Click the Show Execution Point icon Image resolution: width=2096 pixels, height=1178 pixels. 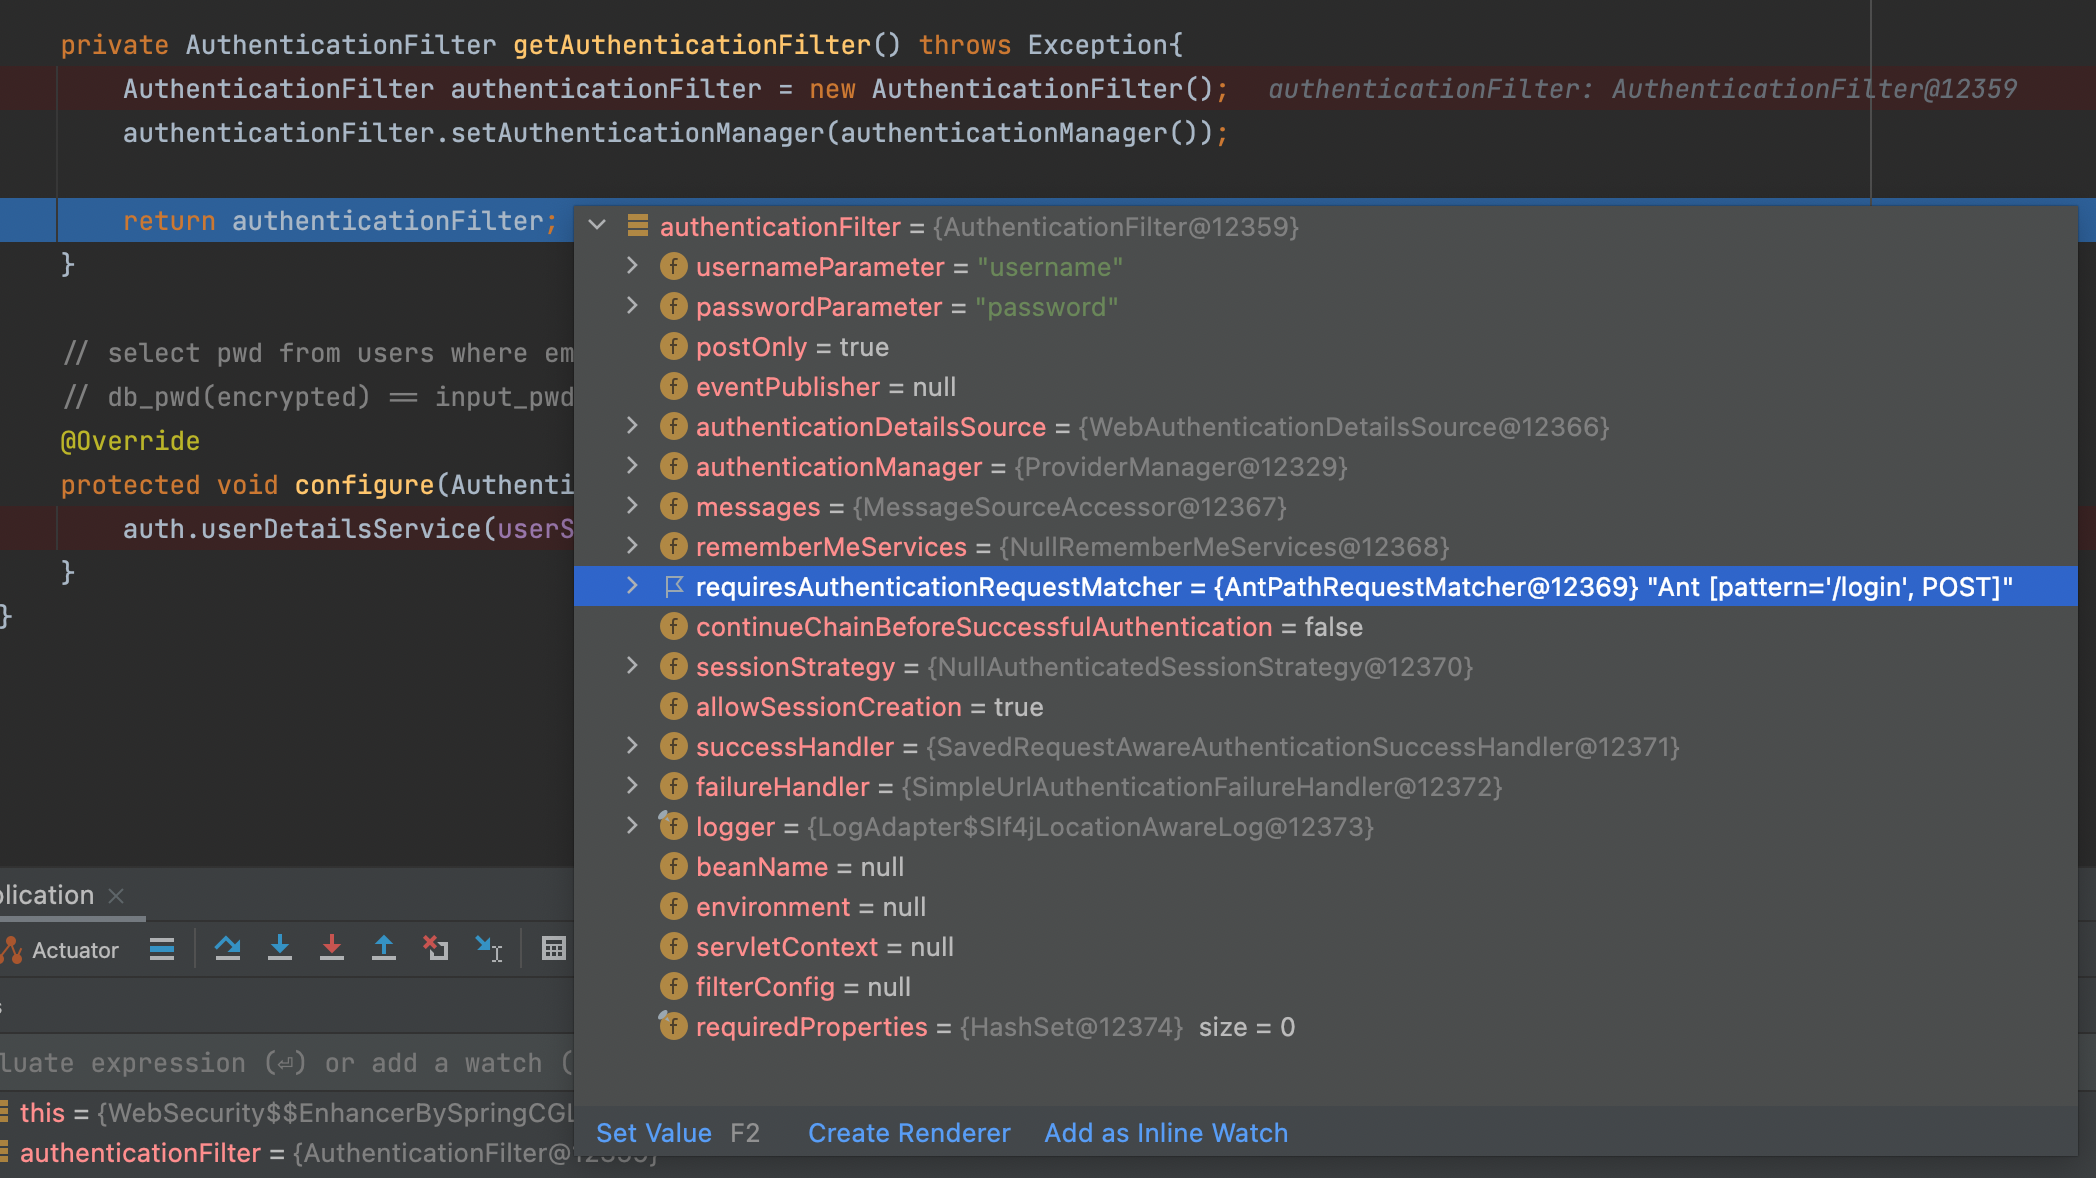162,948
